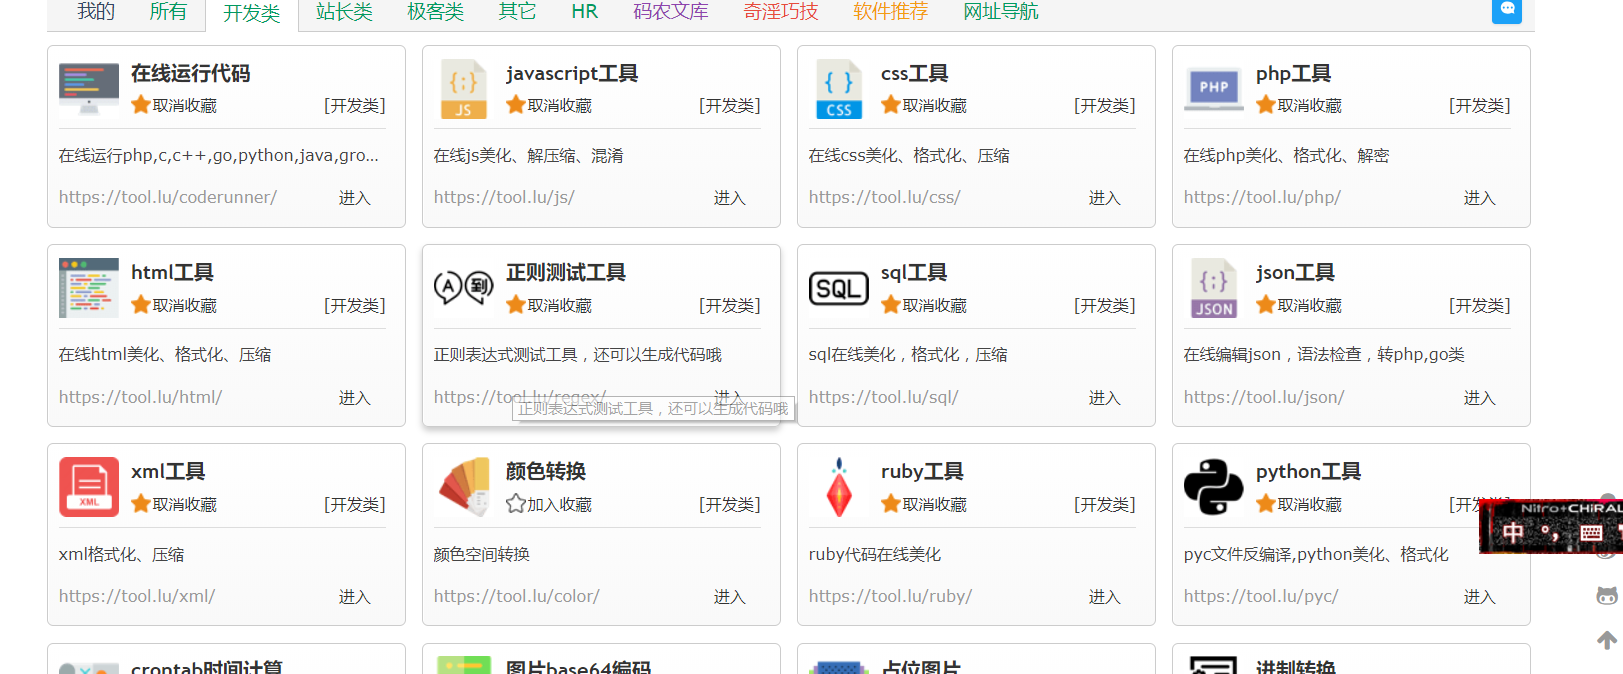Click the javascript工具 JS file icon

coord(464,89)
